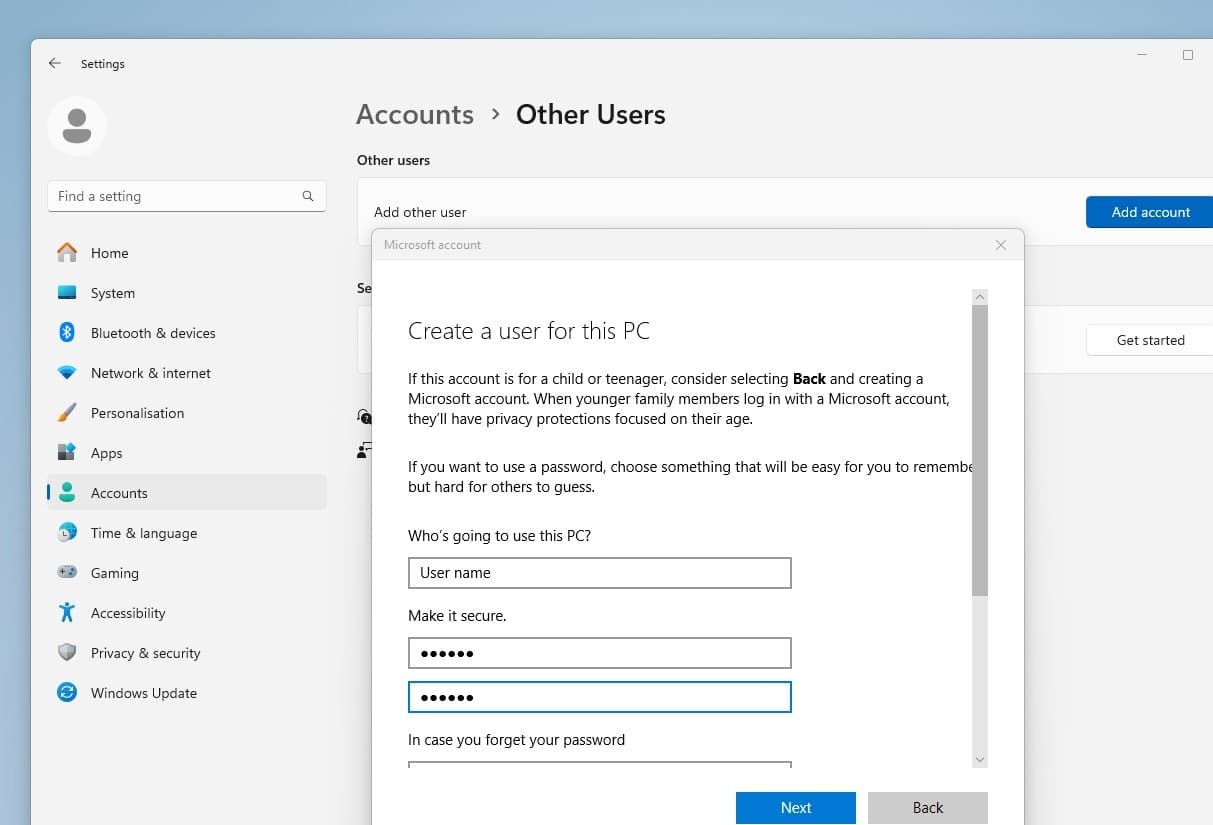The image size is (1213, 825).
Task: Click the Personalisation paintbrush icon
Action: (x=67, y=413)
